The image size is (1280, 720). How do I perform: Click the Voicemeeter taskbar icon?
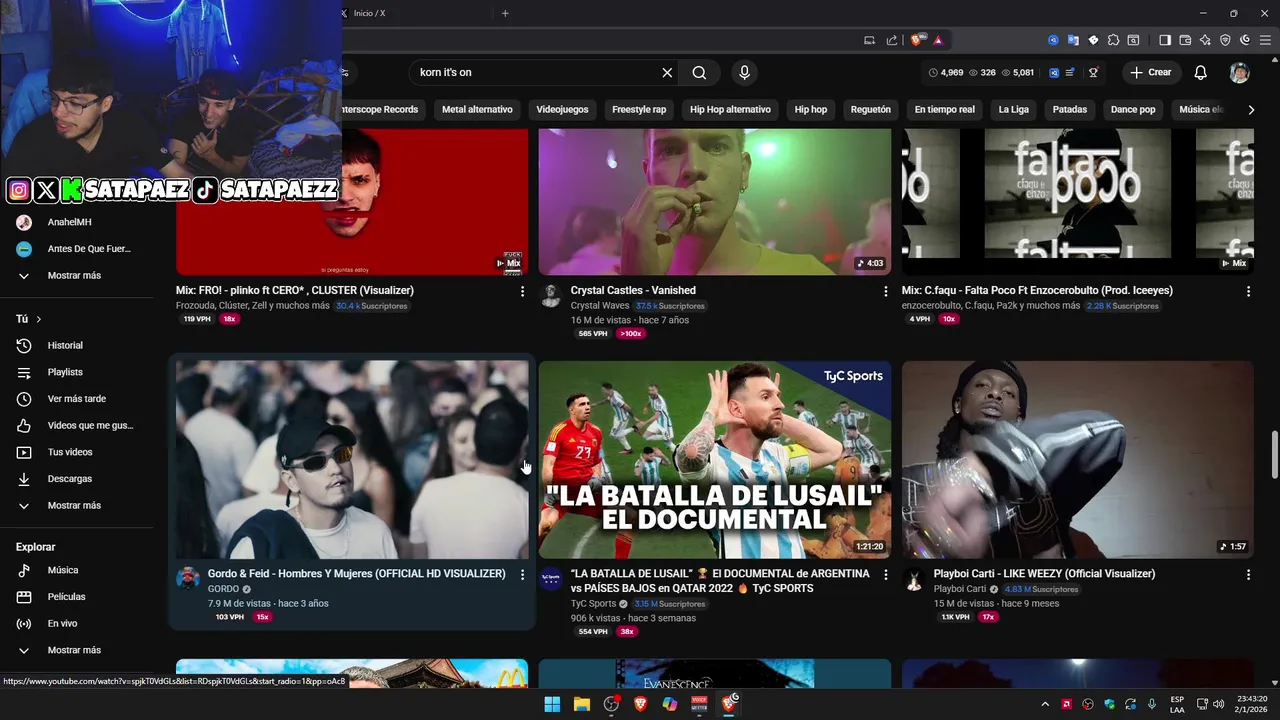click(699, 704)
